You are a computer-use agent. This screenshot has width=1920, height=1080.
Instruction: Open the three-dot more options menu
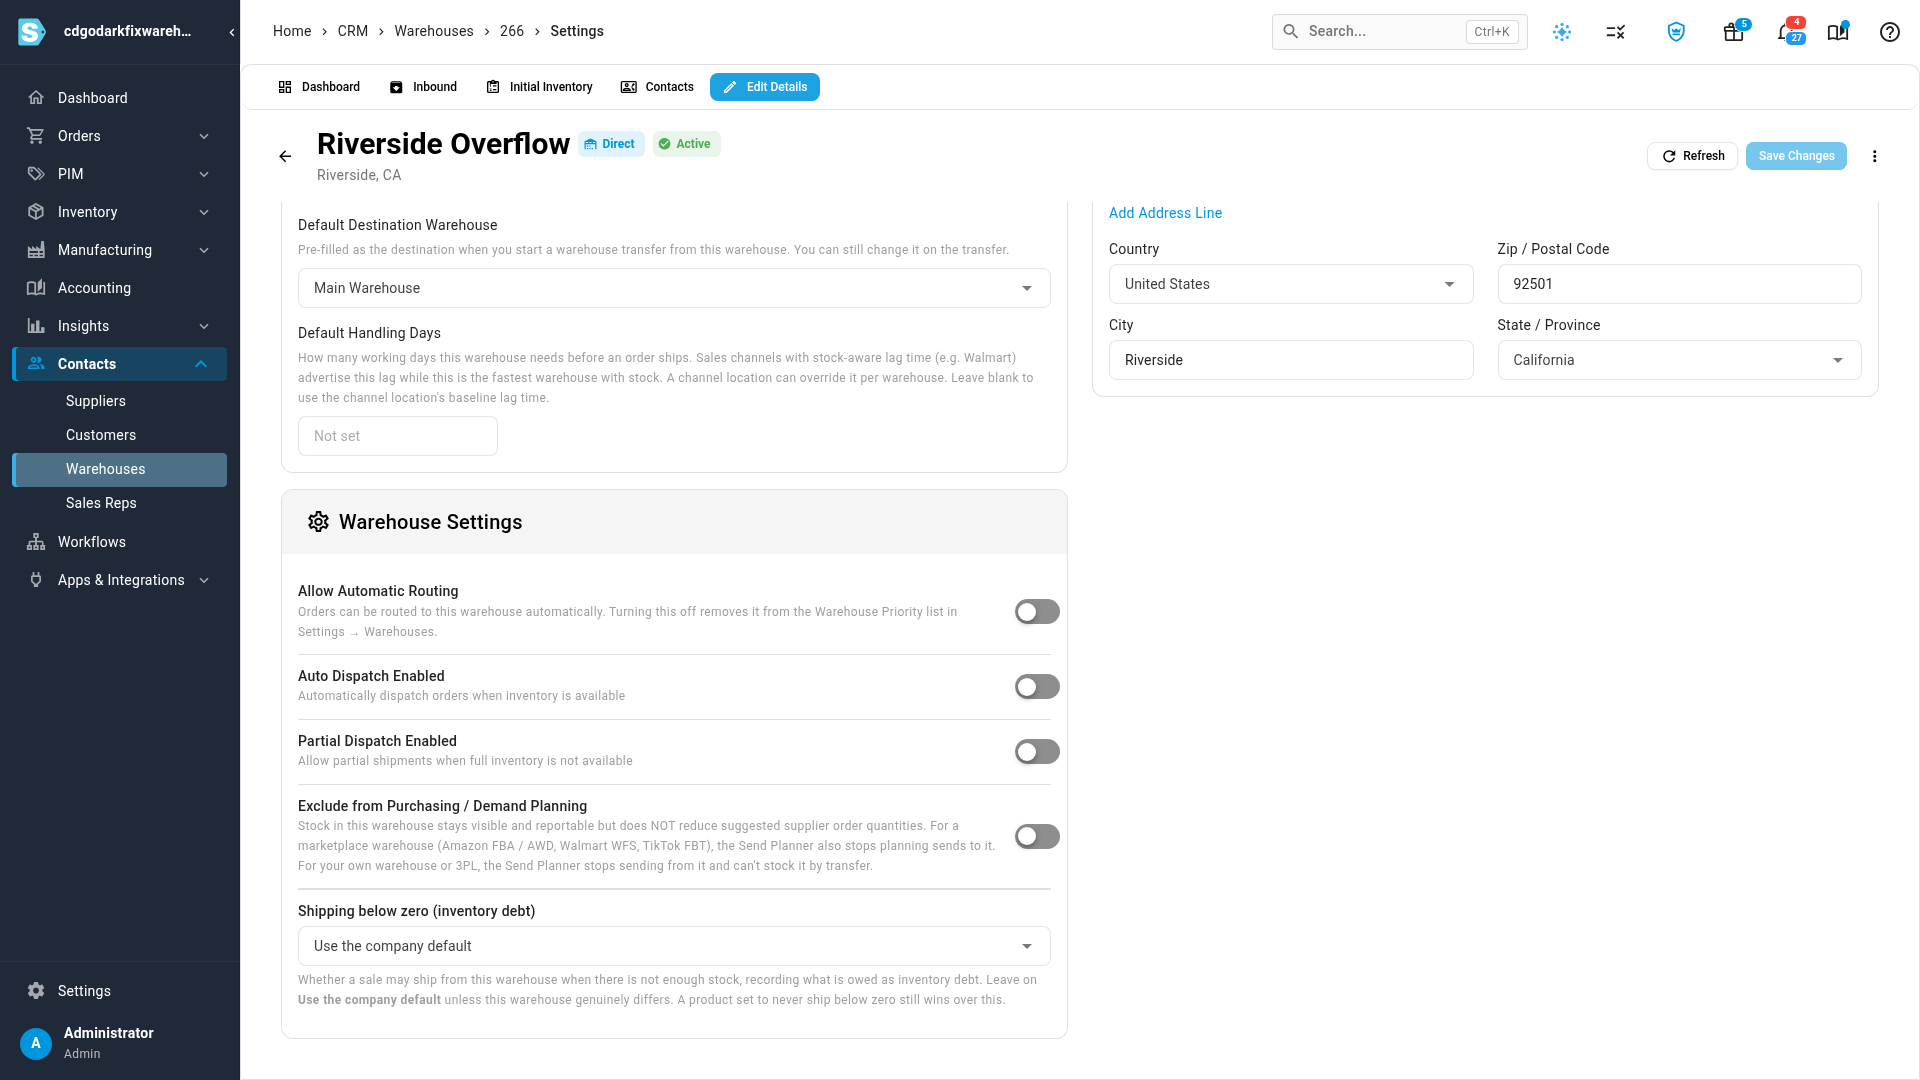click(x=1875, y=156)
